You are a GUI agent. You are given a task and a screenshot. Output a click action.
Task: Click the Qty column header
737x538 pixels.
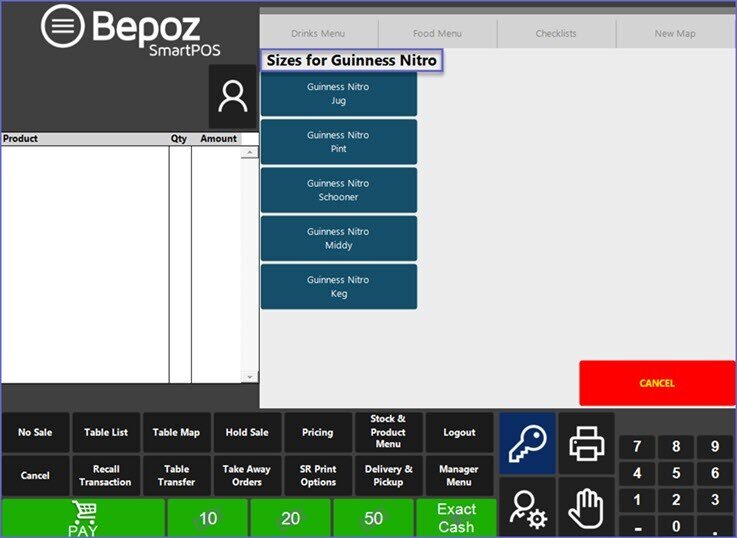click(x=179, y=139)
